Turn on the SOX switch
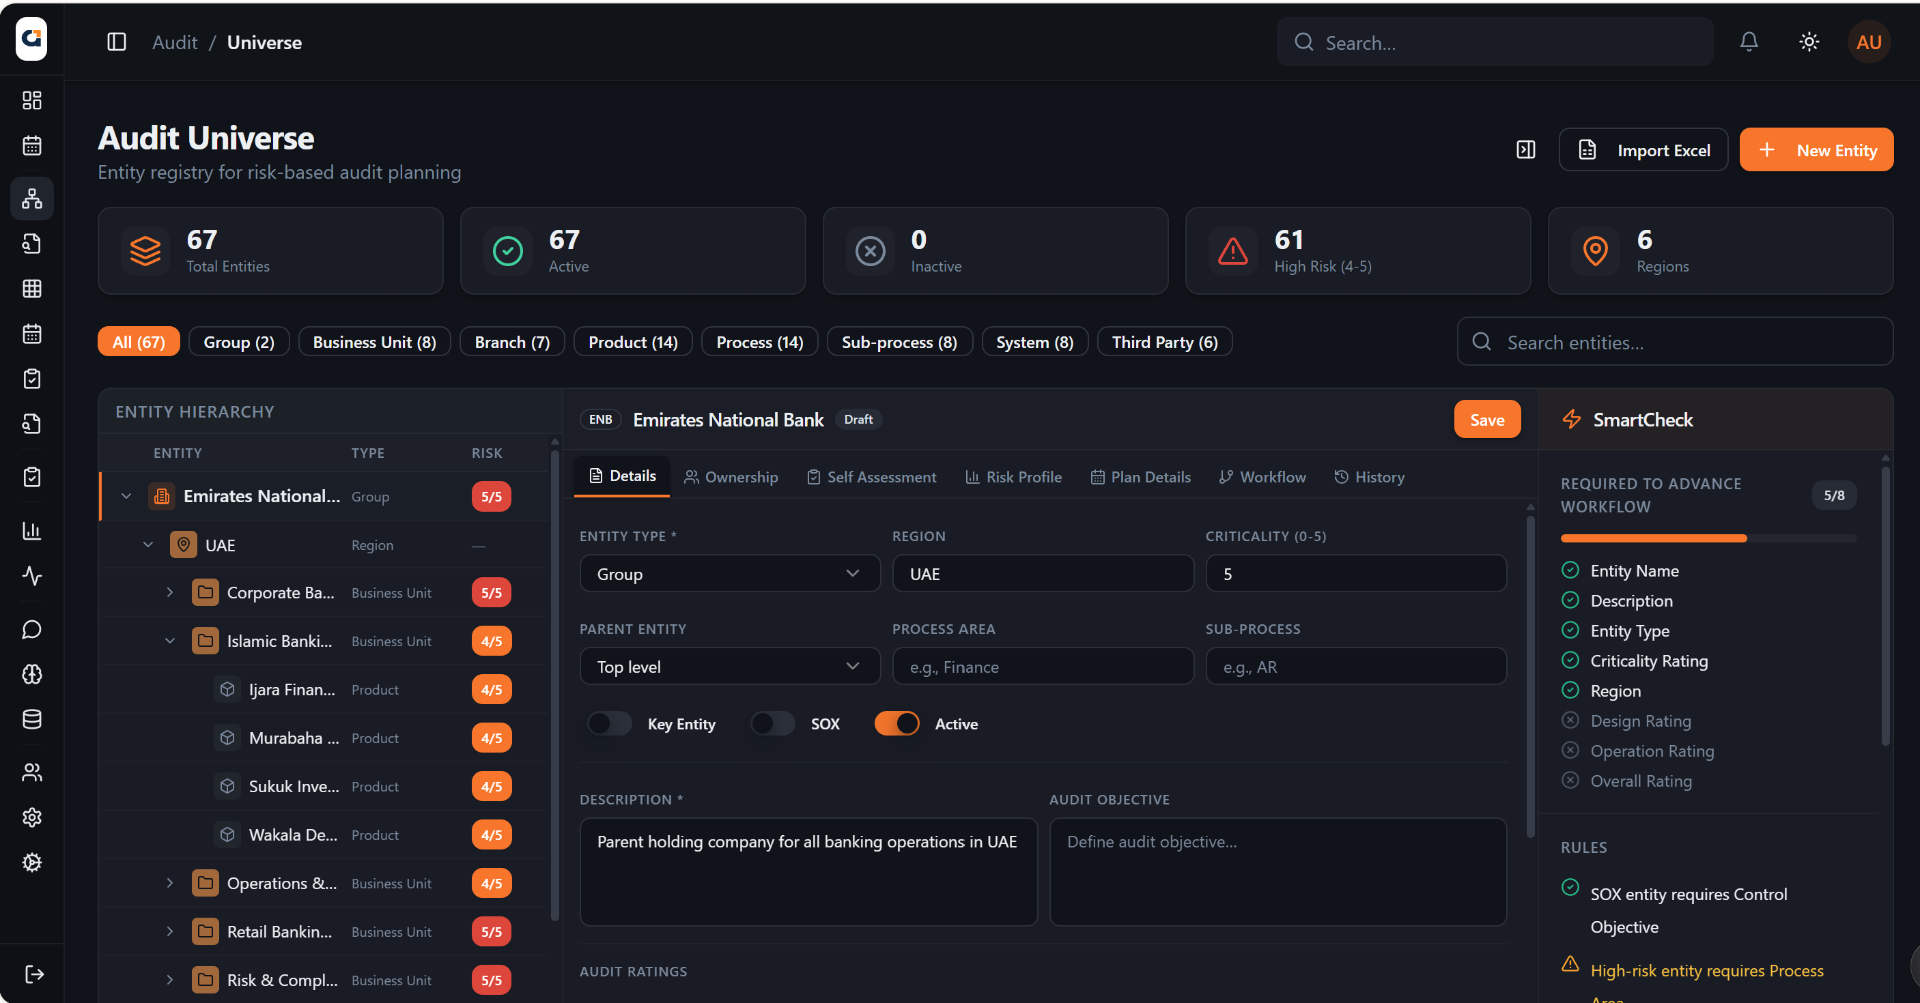1920x1003 pixels. click(x=773, y=724)
